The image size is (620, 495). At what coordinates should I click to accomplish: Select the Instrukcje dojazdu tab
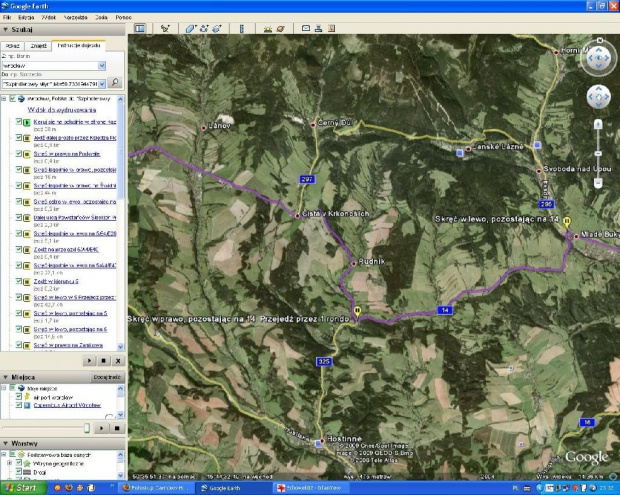[x=79, y=45]
